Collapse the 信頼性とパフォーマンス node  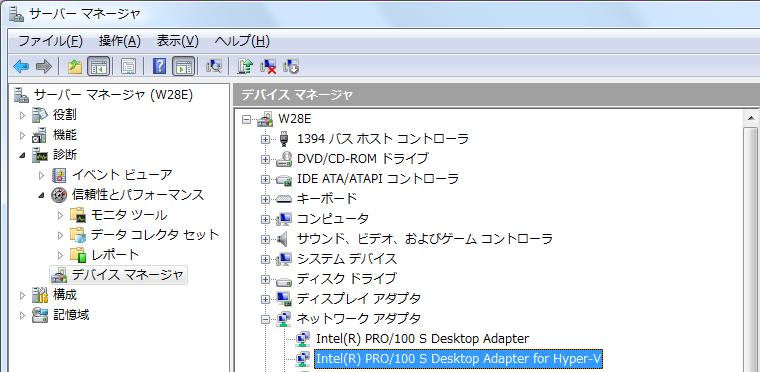[x=41, y=195]
